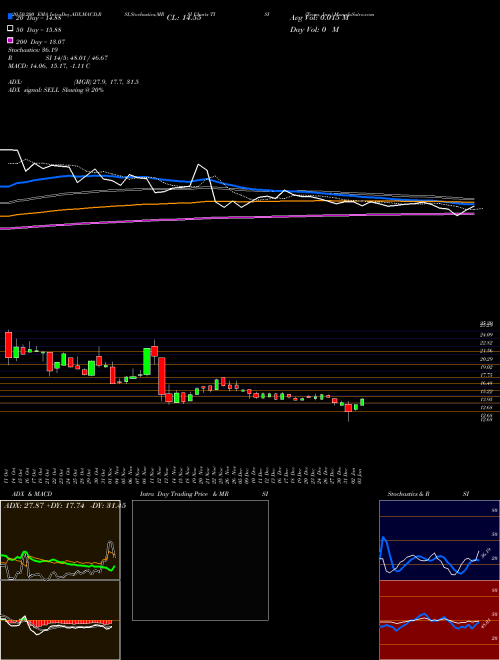This screenshot has width=500, height=660.
Task: Click the first date label on the x-axis
Action: click(x=8, y=475)
